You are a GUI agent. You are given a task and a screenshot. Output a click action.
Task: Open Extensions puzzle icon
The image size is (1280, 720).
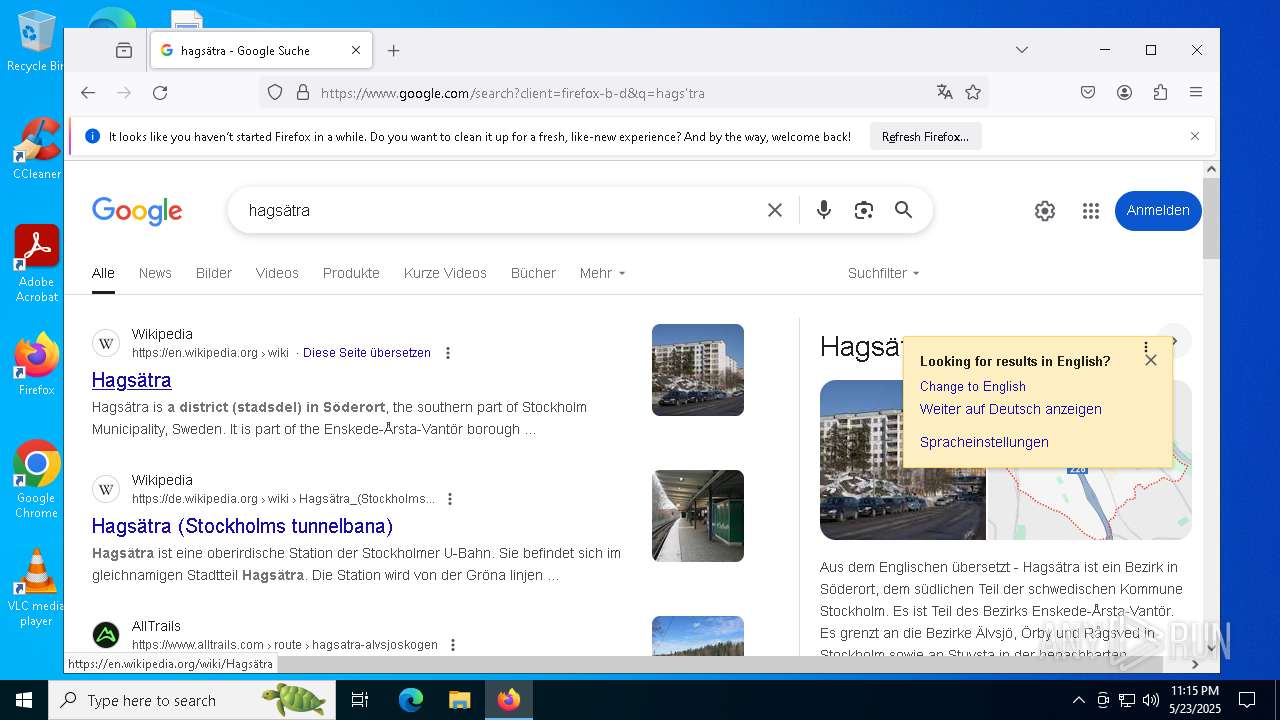click(x=1160, y=93)
